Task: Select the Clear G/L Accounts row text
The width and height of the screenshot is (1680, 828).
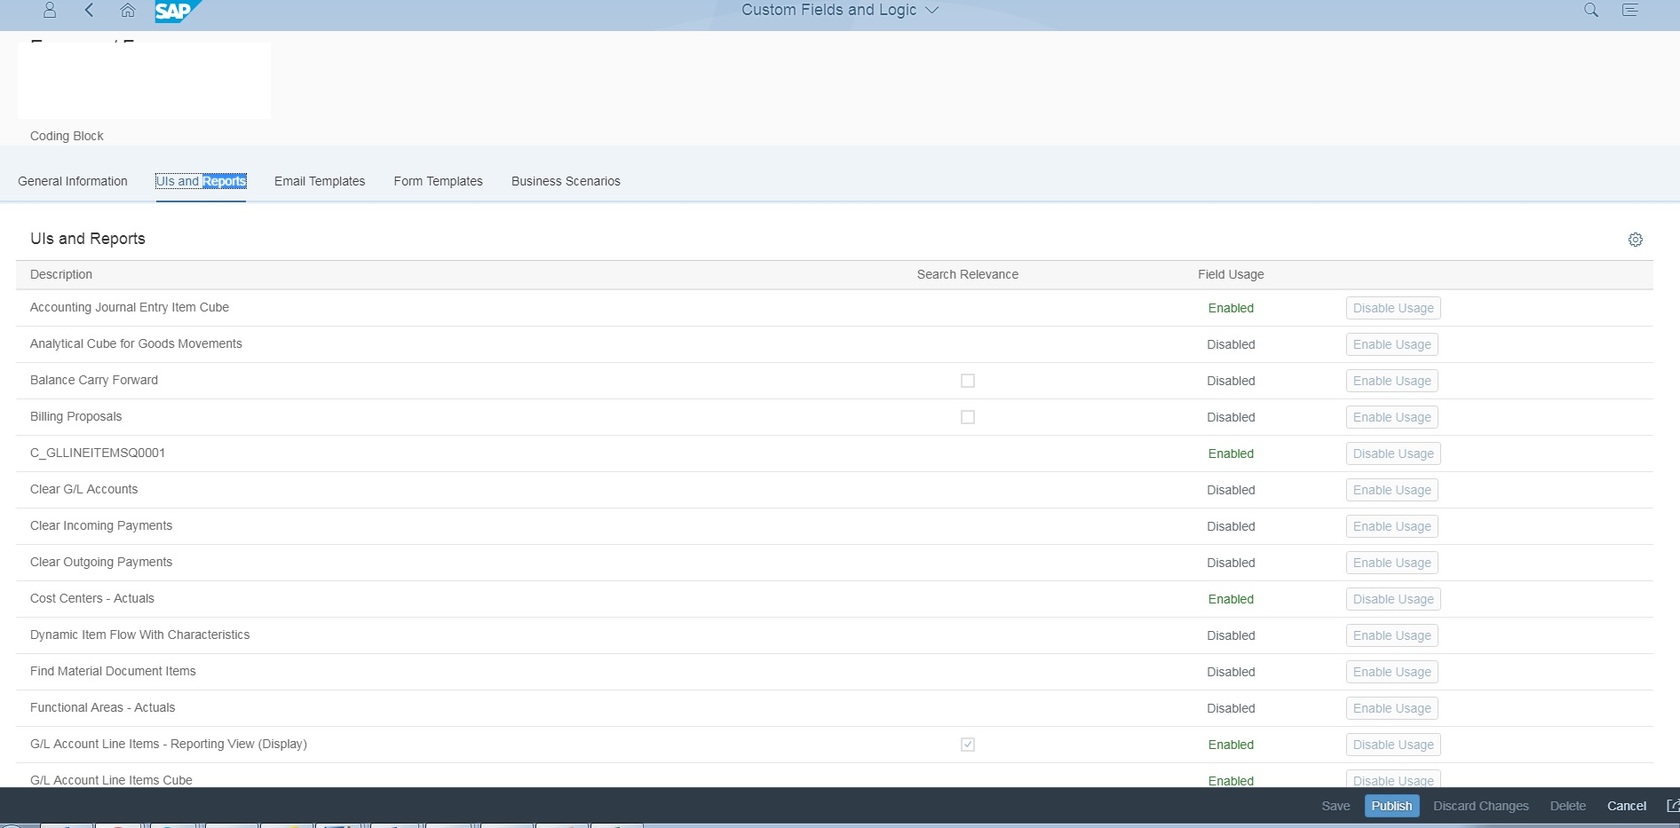Action: point(84,490)
